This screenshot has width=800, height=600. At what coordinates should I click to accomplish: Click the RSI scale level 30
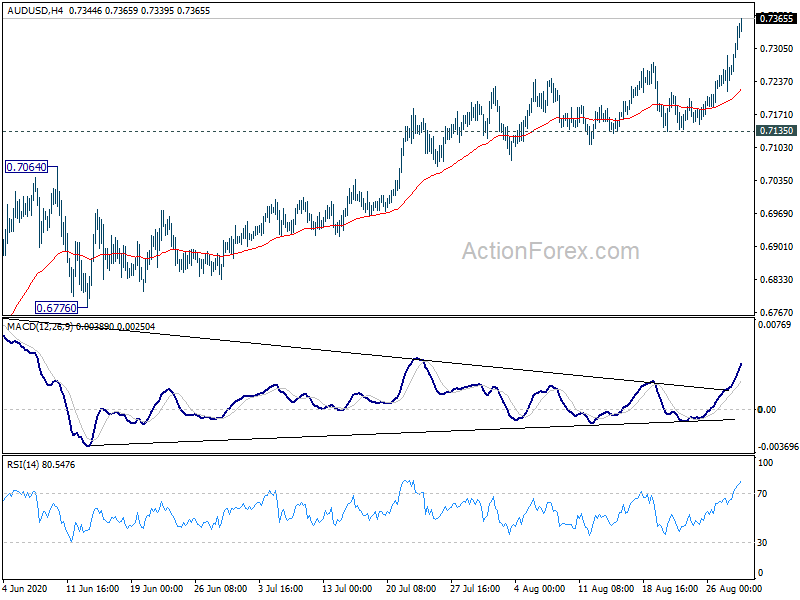(762, 543)
